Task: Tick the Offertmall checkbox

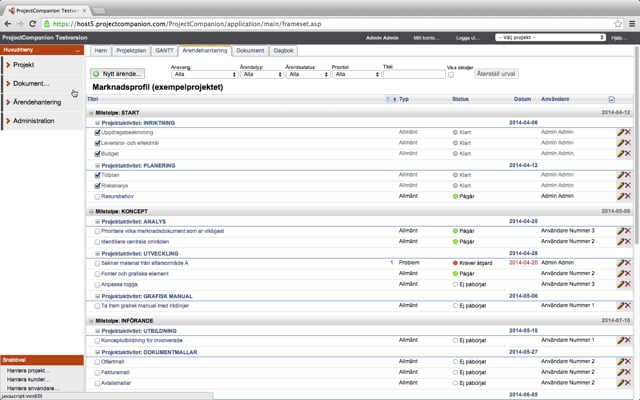Action: click(x=97, y=362)
